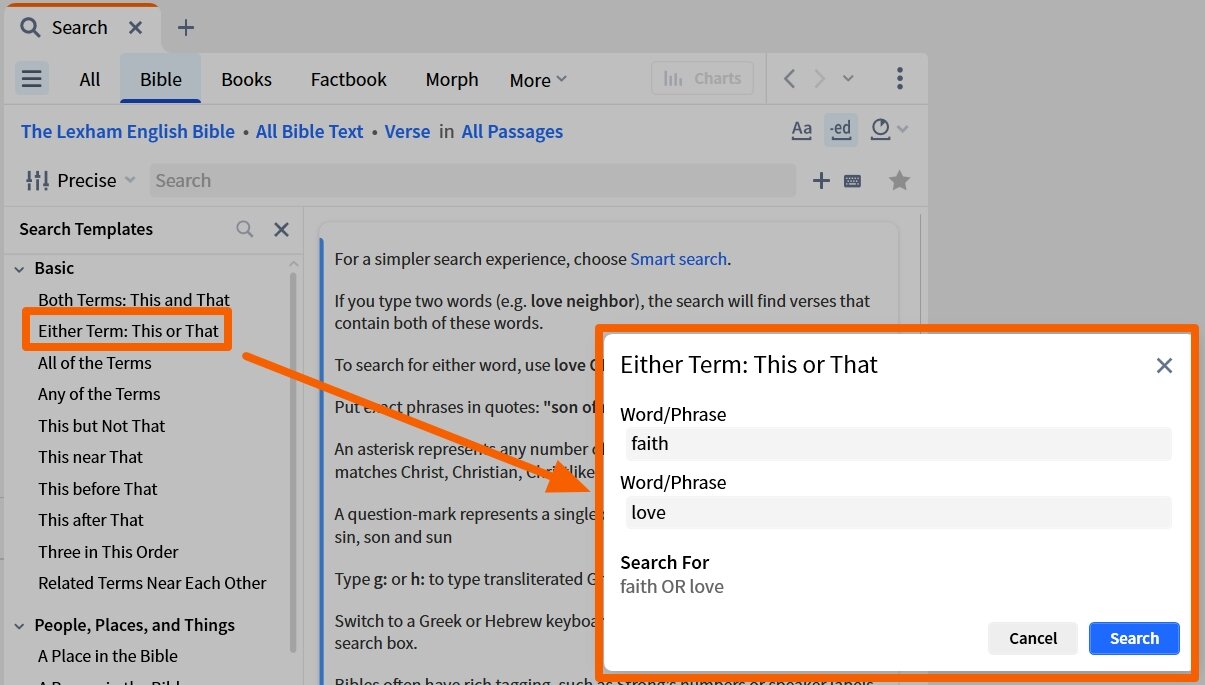Change the All Passages range

coord(512,131)
